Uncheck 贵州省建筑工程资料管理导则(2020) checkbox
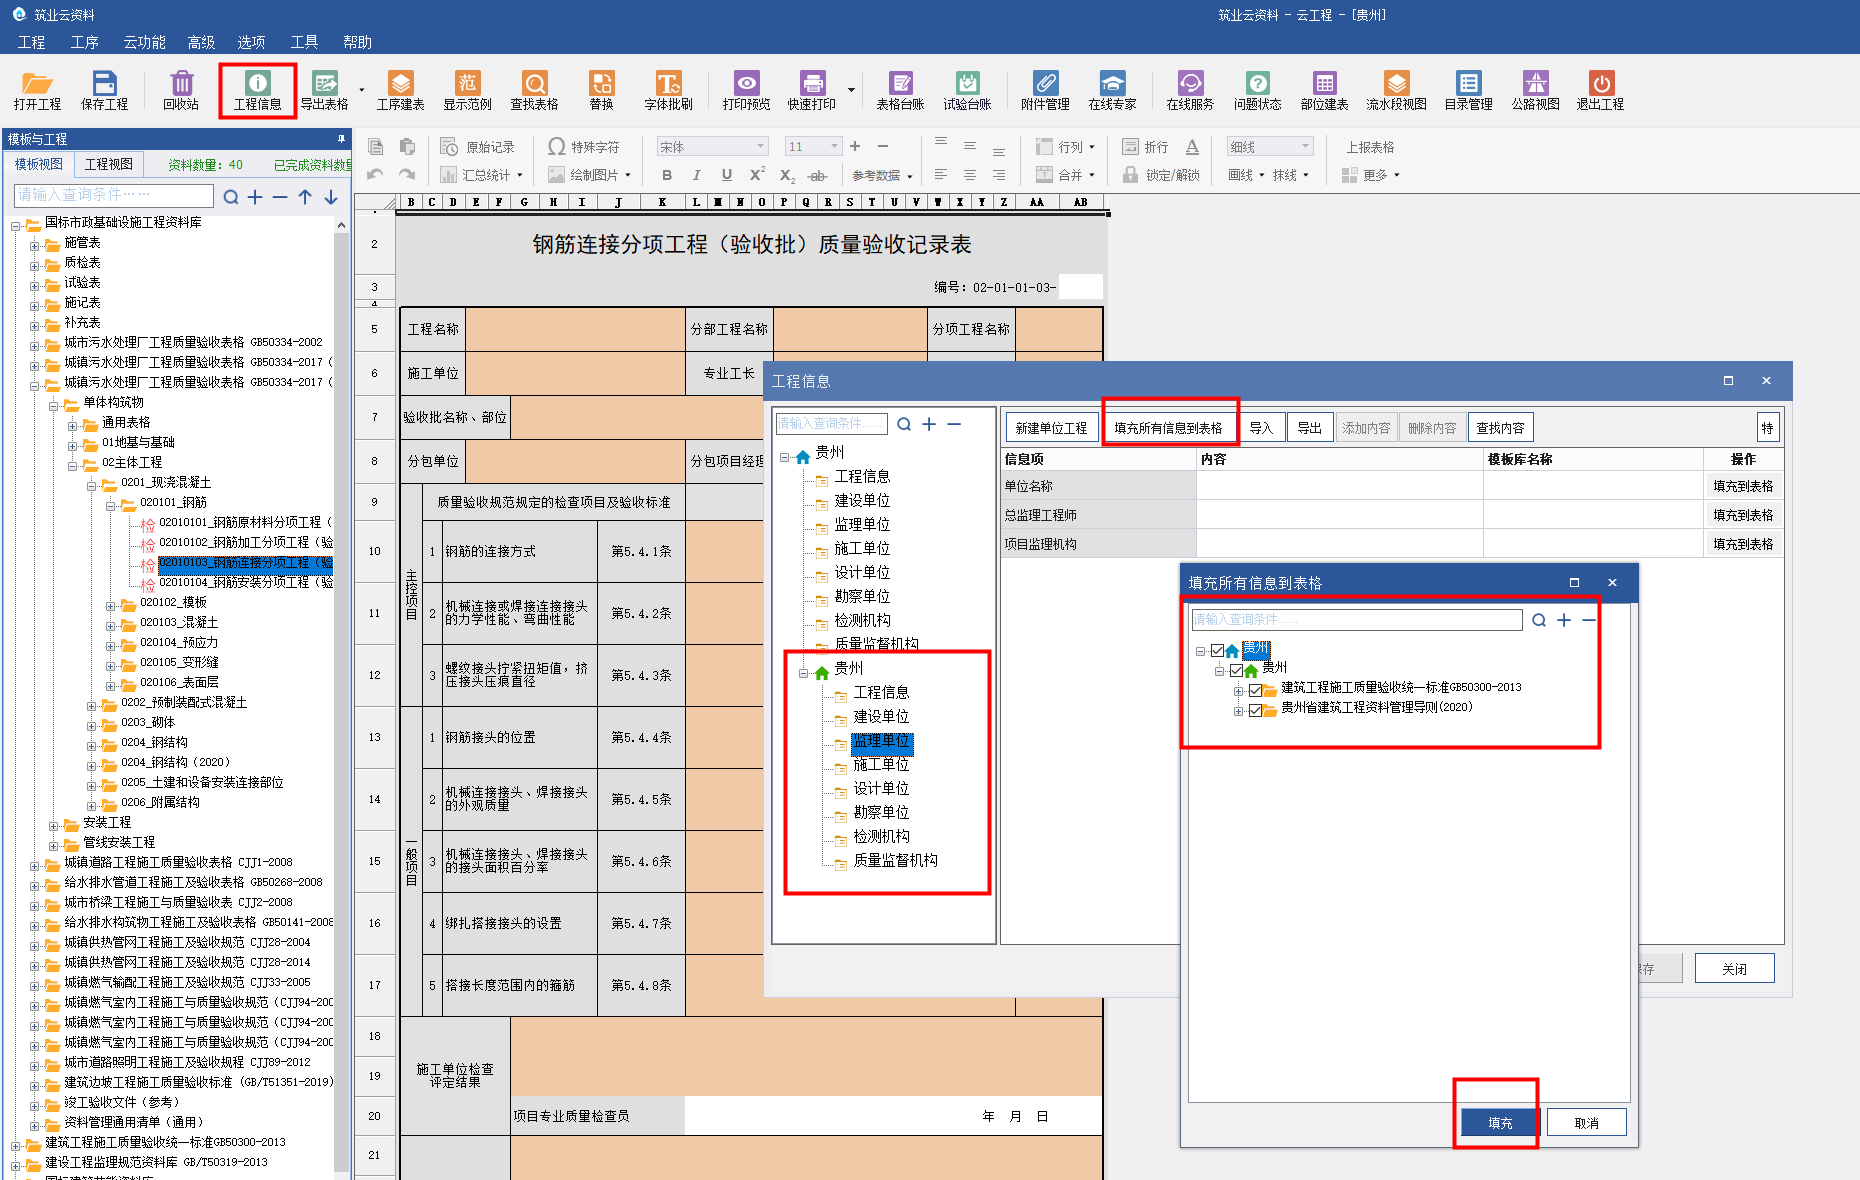Viewport: 1860px width, 1180px height. pos(1255,711)
